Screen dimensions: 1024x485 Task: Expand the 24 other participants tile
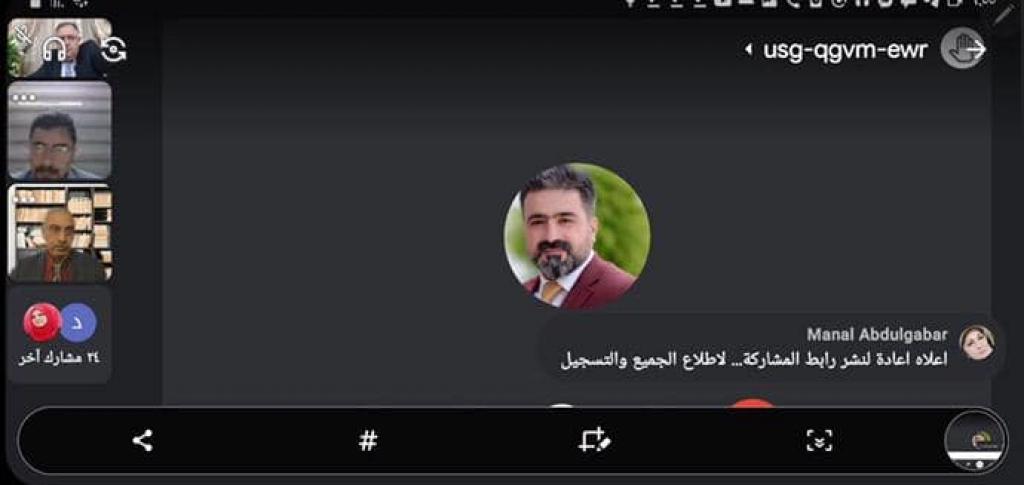[x=59, y=334]
